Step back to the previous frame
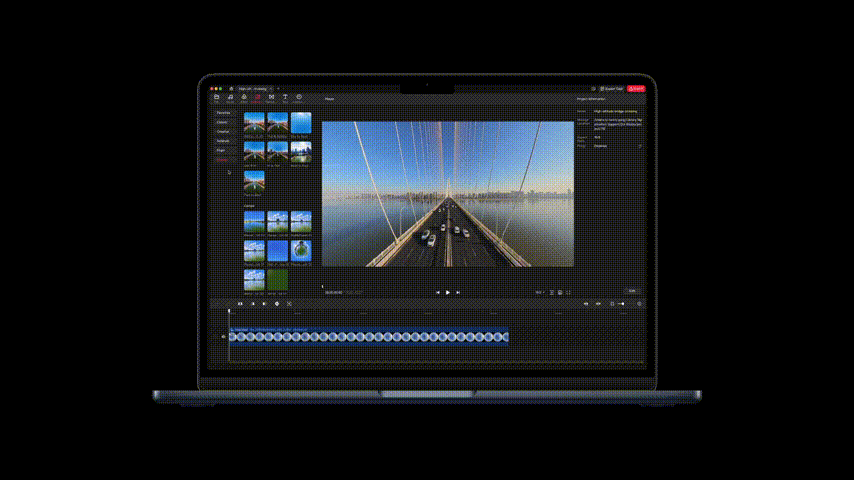The width and height of the screenshot is (854, 480). point(437,292)
